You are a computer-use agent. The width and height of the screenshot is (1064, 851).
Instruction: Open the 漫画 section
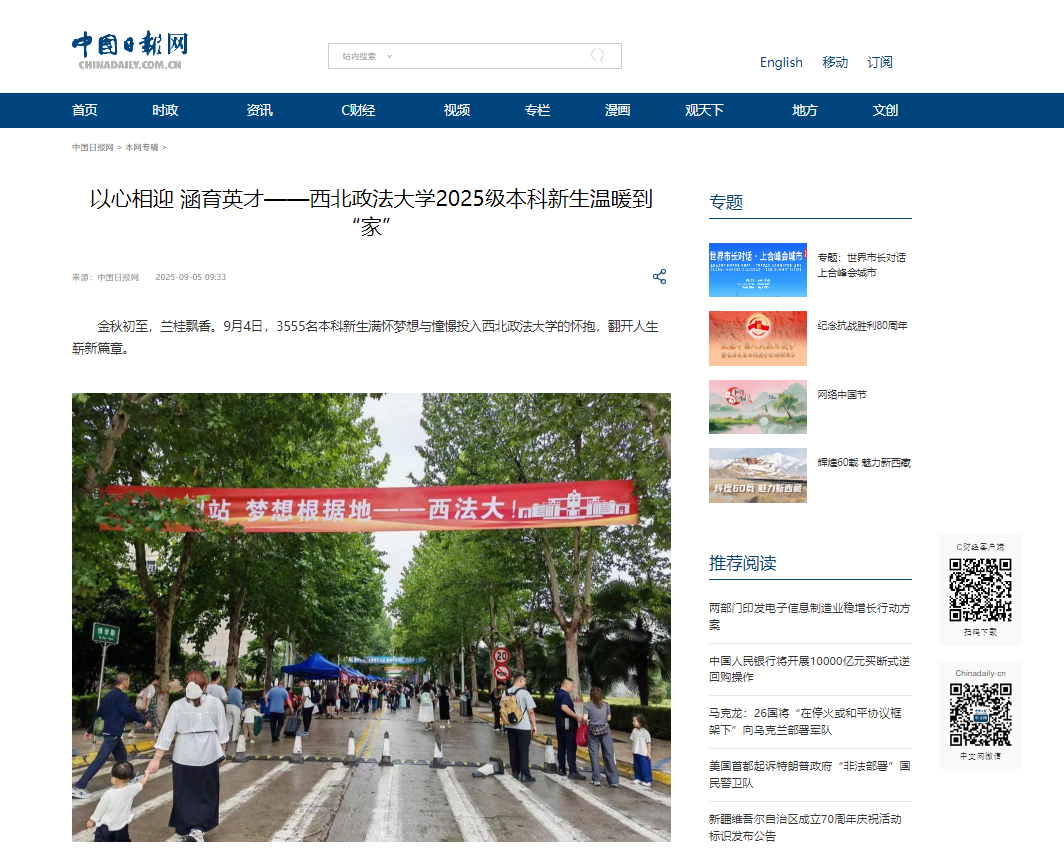[618, 110]
